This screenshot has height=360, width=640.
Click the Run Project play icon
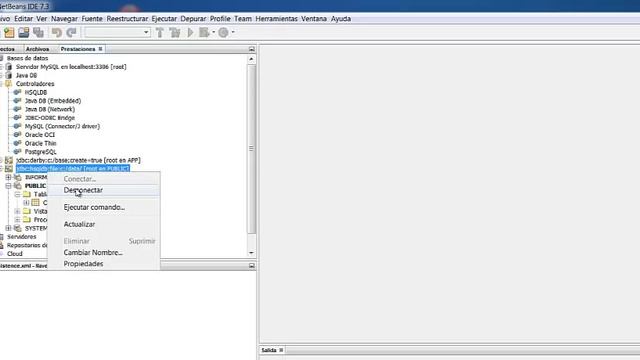[x=190, y=32]
